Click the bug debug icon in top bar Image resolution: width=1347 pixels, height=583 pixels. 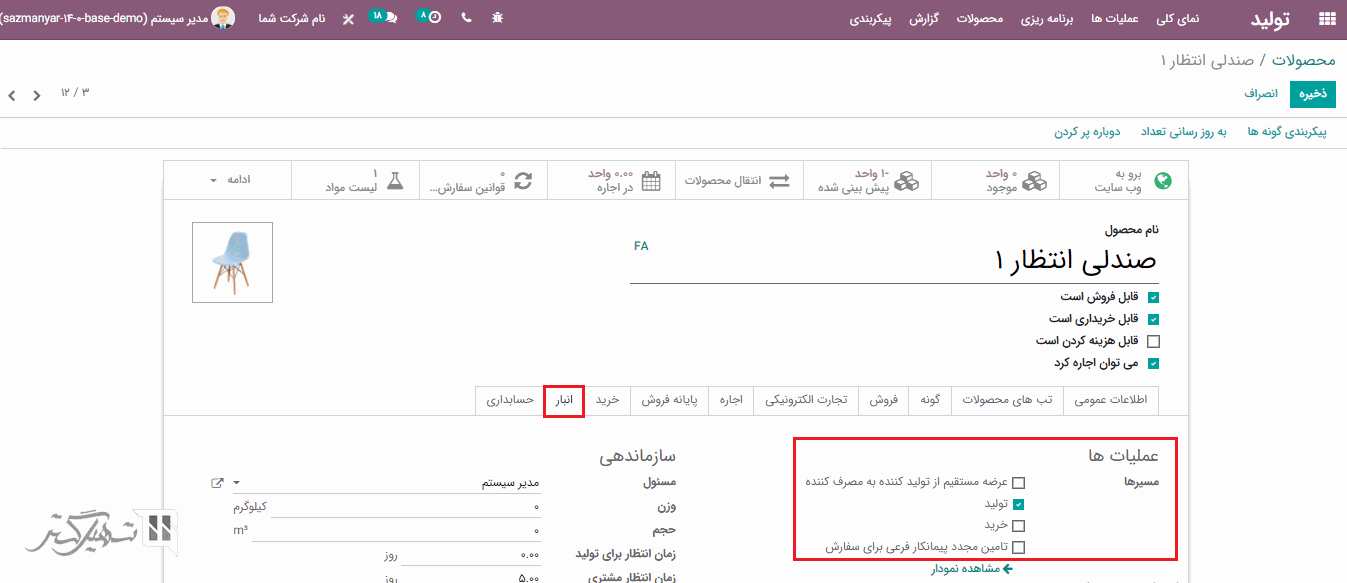point(498,19)
